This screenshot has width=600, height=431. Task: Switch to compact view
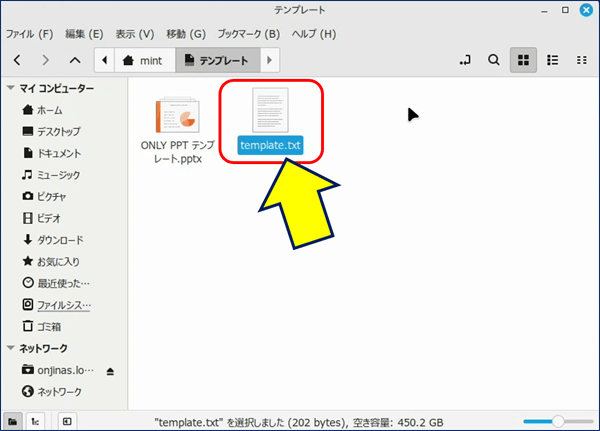(x=582, y=60)
